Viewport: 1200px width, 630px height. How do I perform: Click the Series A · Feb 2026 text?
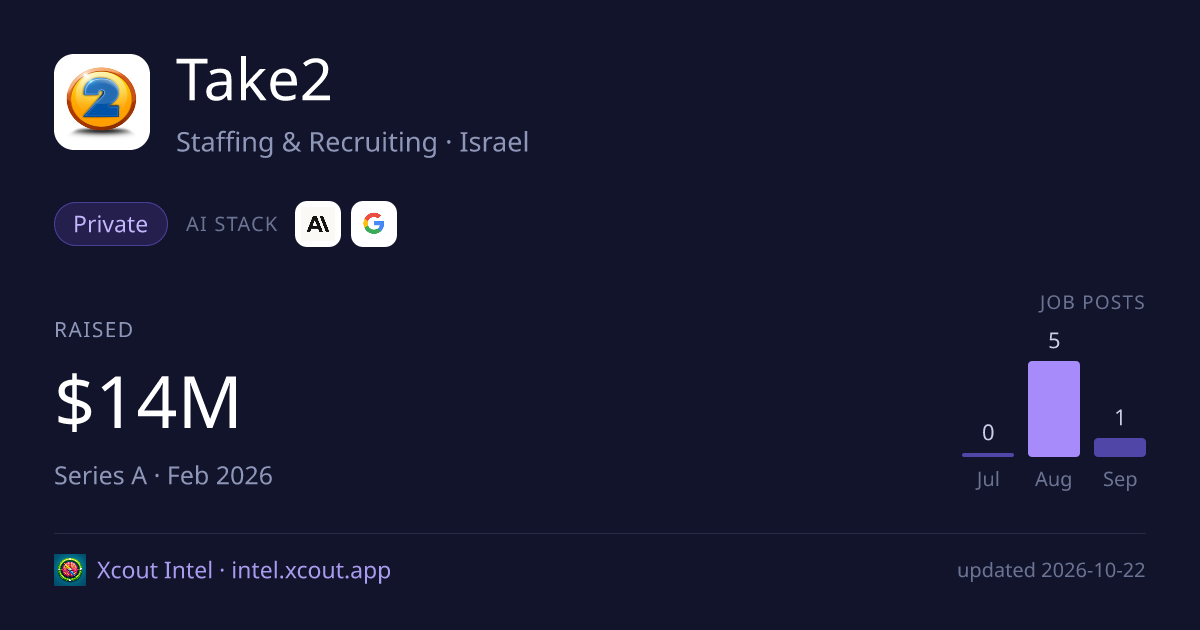(x=163, y=475)
